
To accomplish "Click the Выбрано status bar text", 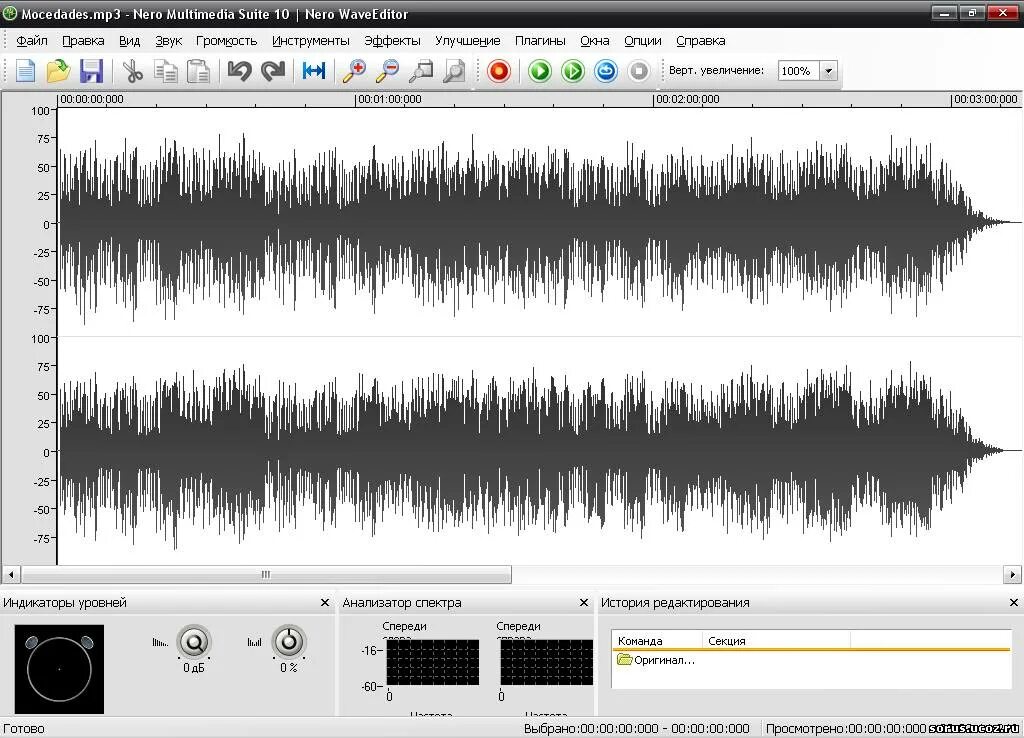I will click(637, 728).
